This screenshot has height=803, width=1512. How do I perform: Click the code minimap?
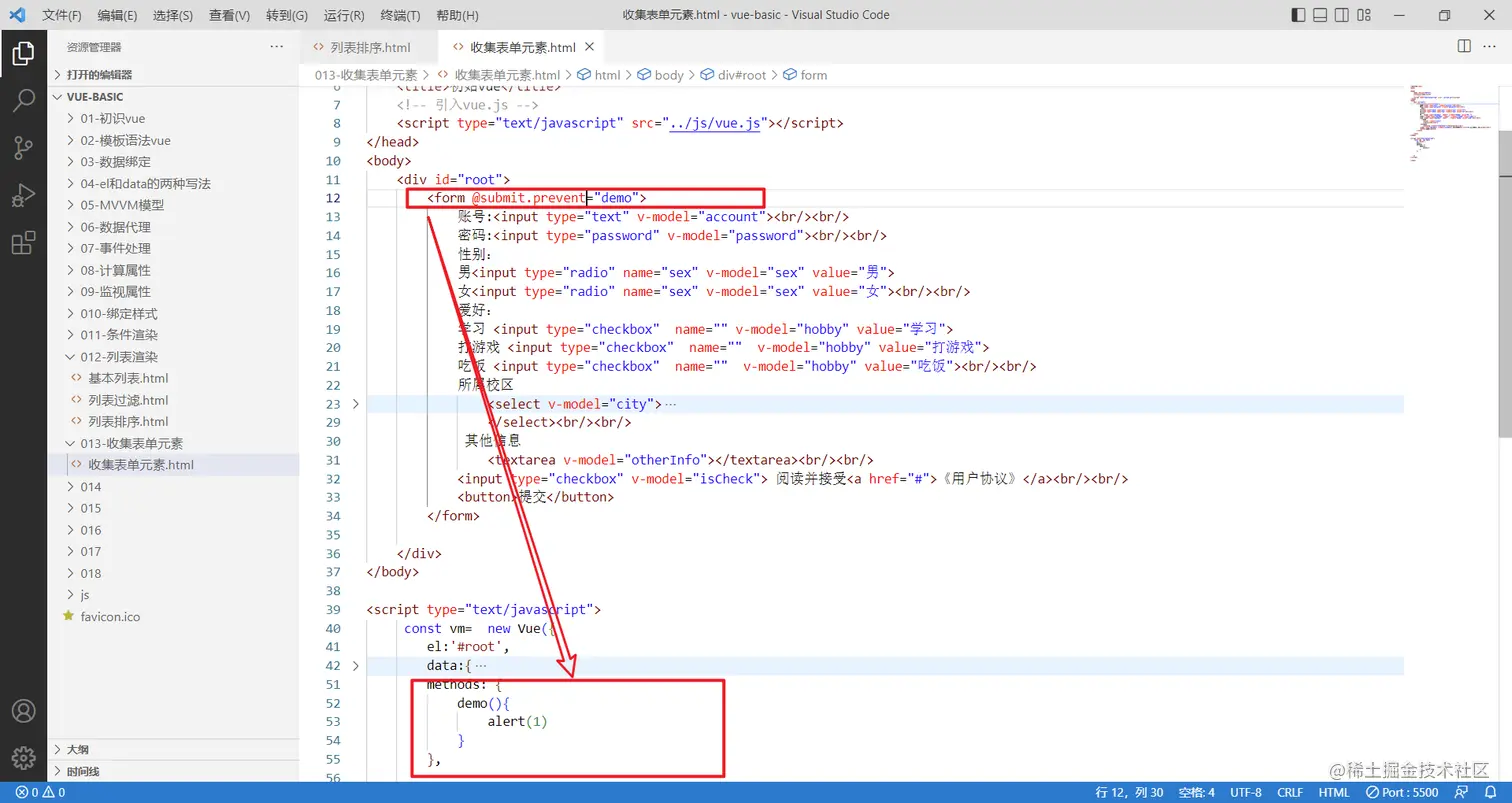click(x=1450, y=122)
